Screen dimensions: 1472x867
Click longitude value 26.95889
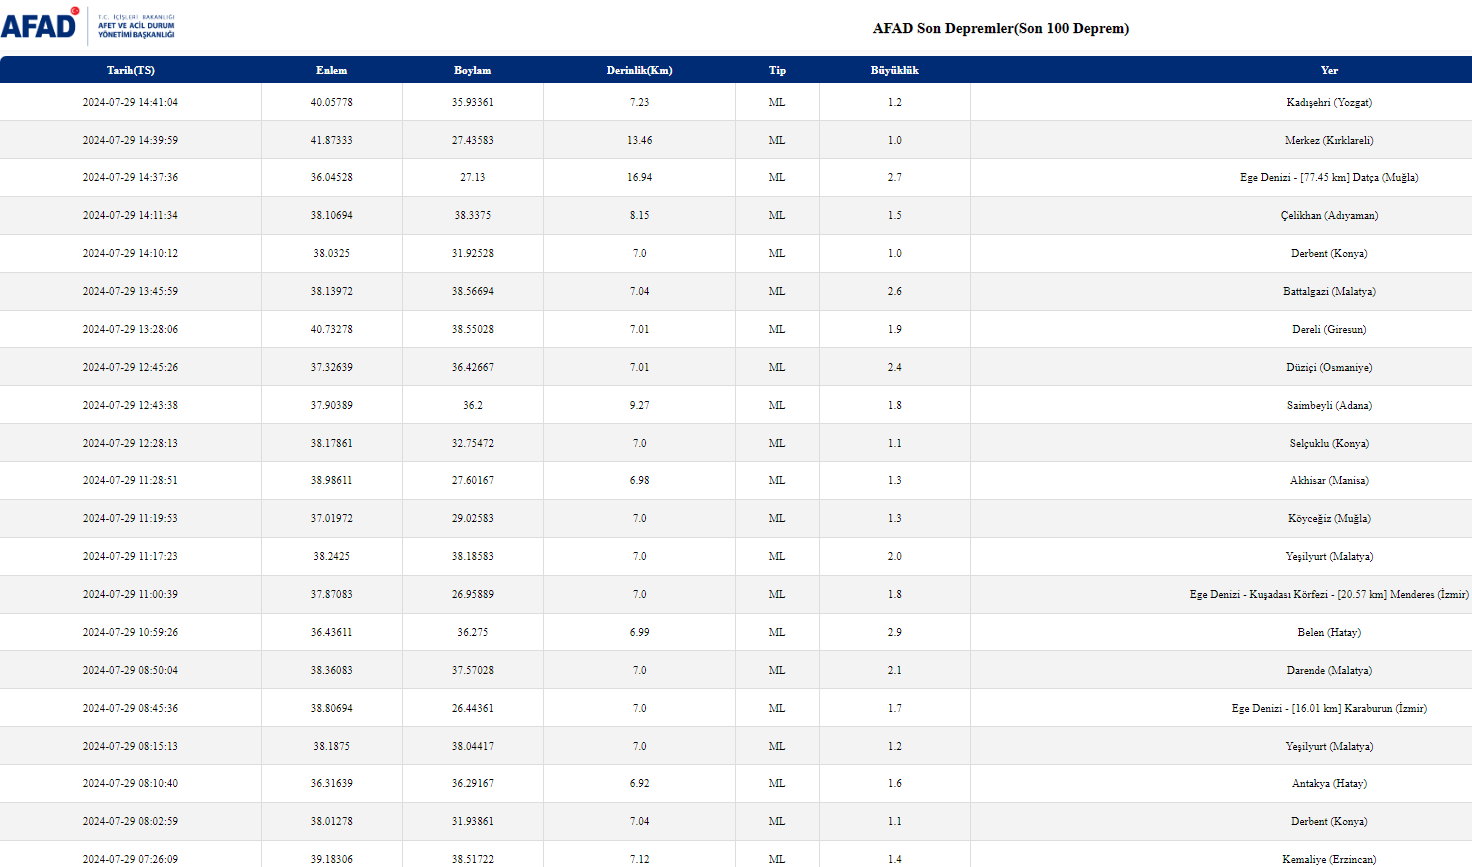pyautogui.click(x=473, y=594)
